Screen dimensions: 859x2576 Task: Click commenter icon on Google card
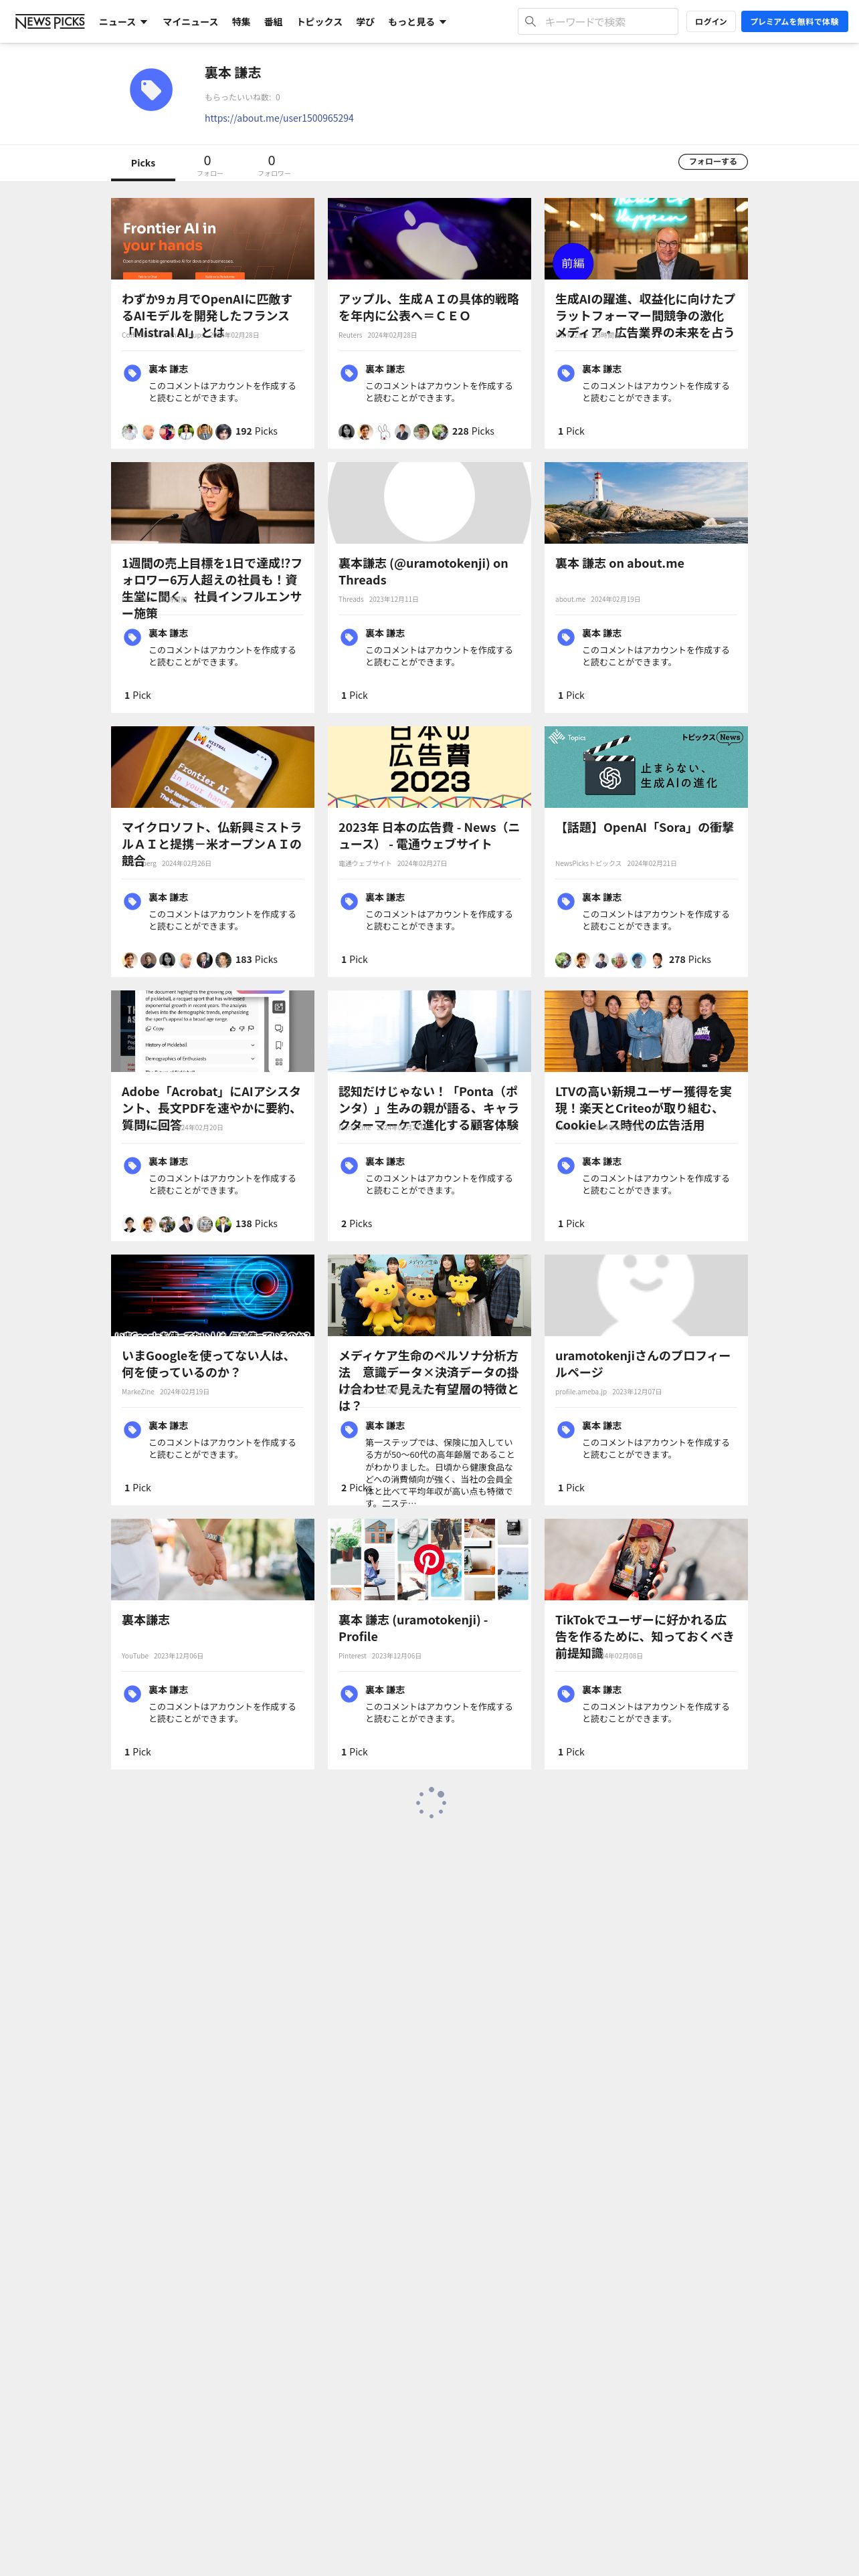[132, 1429]
